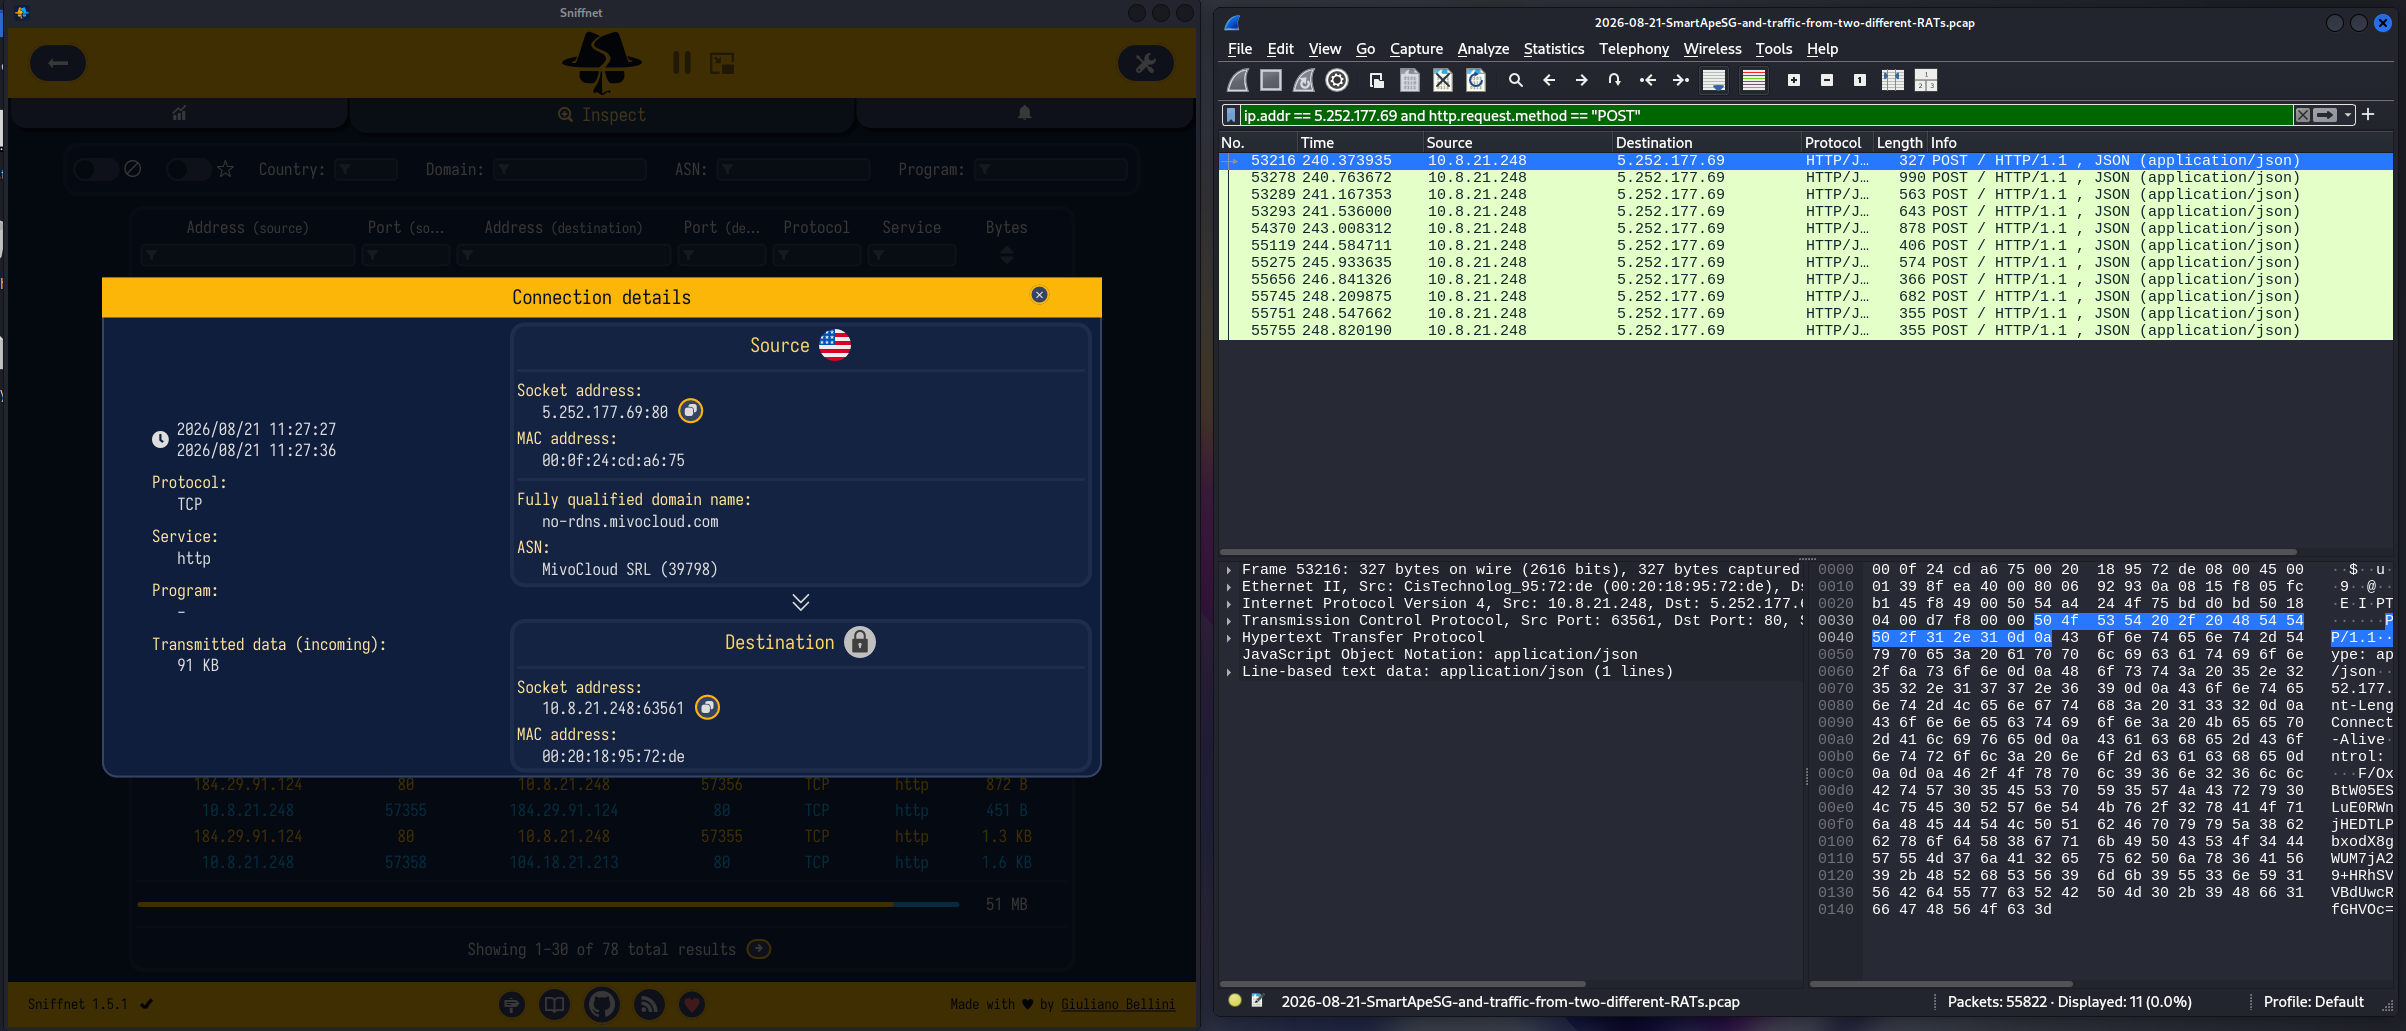2406x1031 pixels.
Task: Expand Transmission Control Protocol row
Action: 1229,621
